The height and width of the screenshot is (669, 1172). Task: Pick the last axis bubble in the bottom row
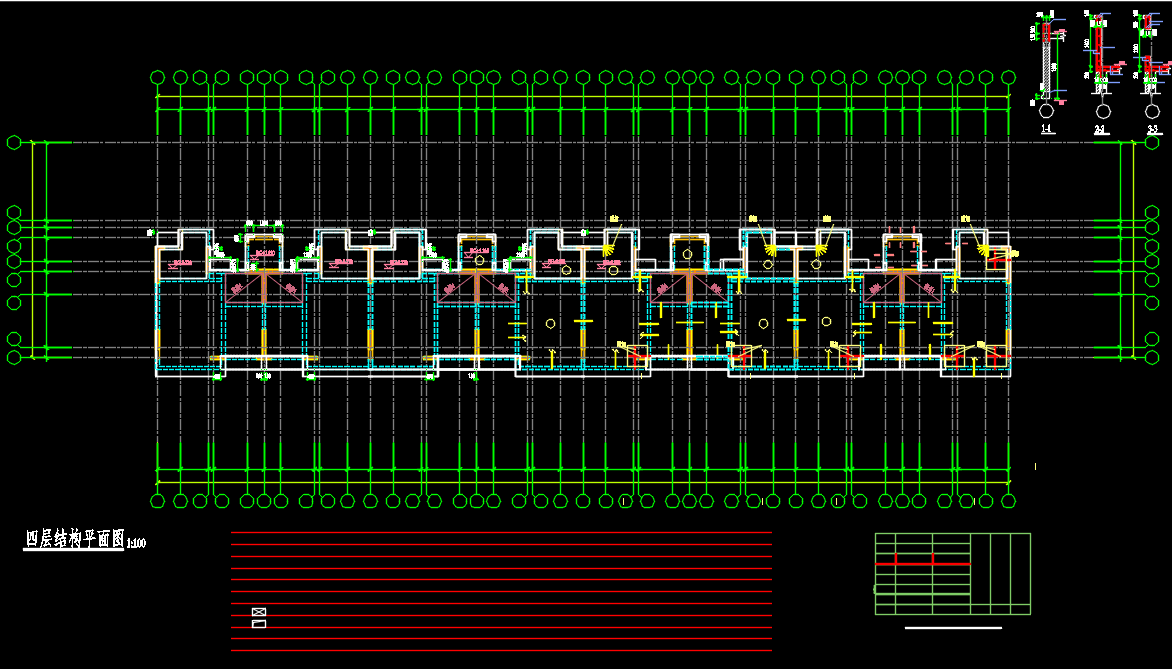(1008, 501)
